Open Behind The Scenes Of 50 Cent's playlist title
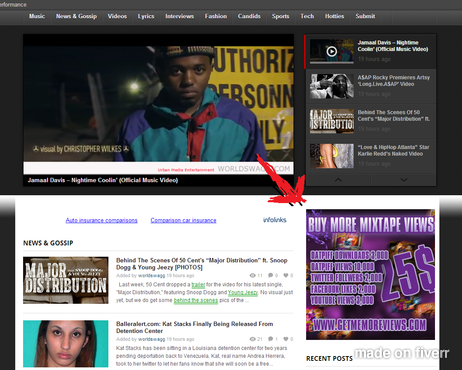Image resolution: width=462 pixels, height=370 pixels. [x=394, y=116]
